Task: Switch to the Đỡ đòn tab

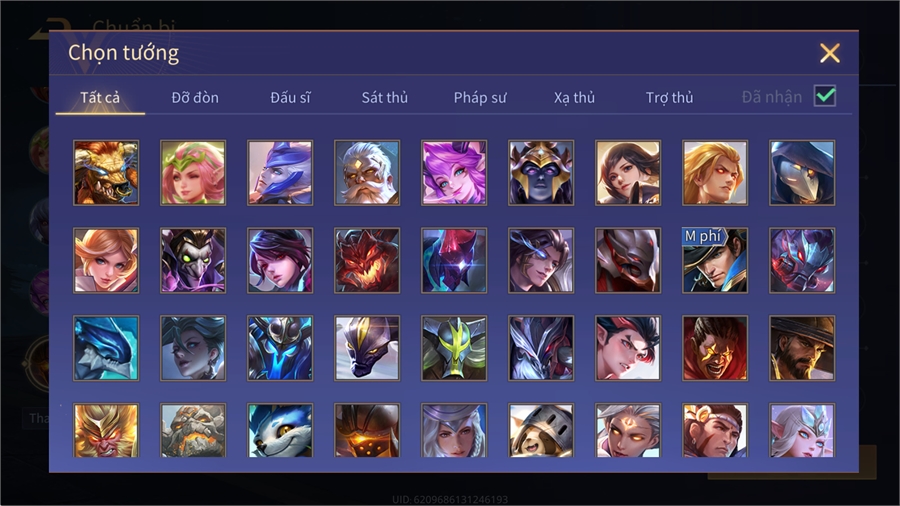Action: pos(195,98)
